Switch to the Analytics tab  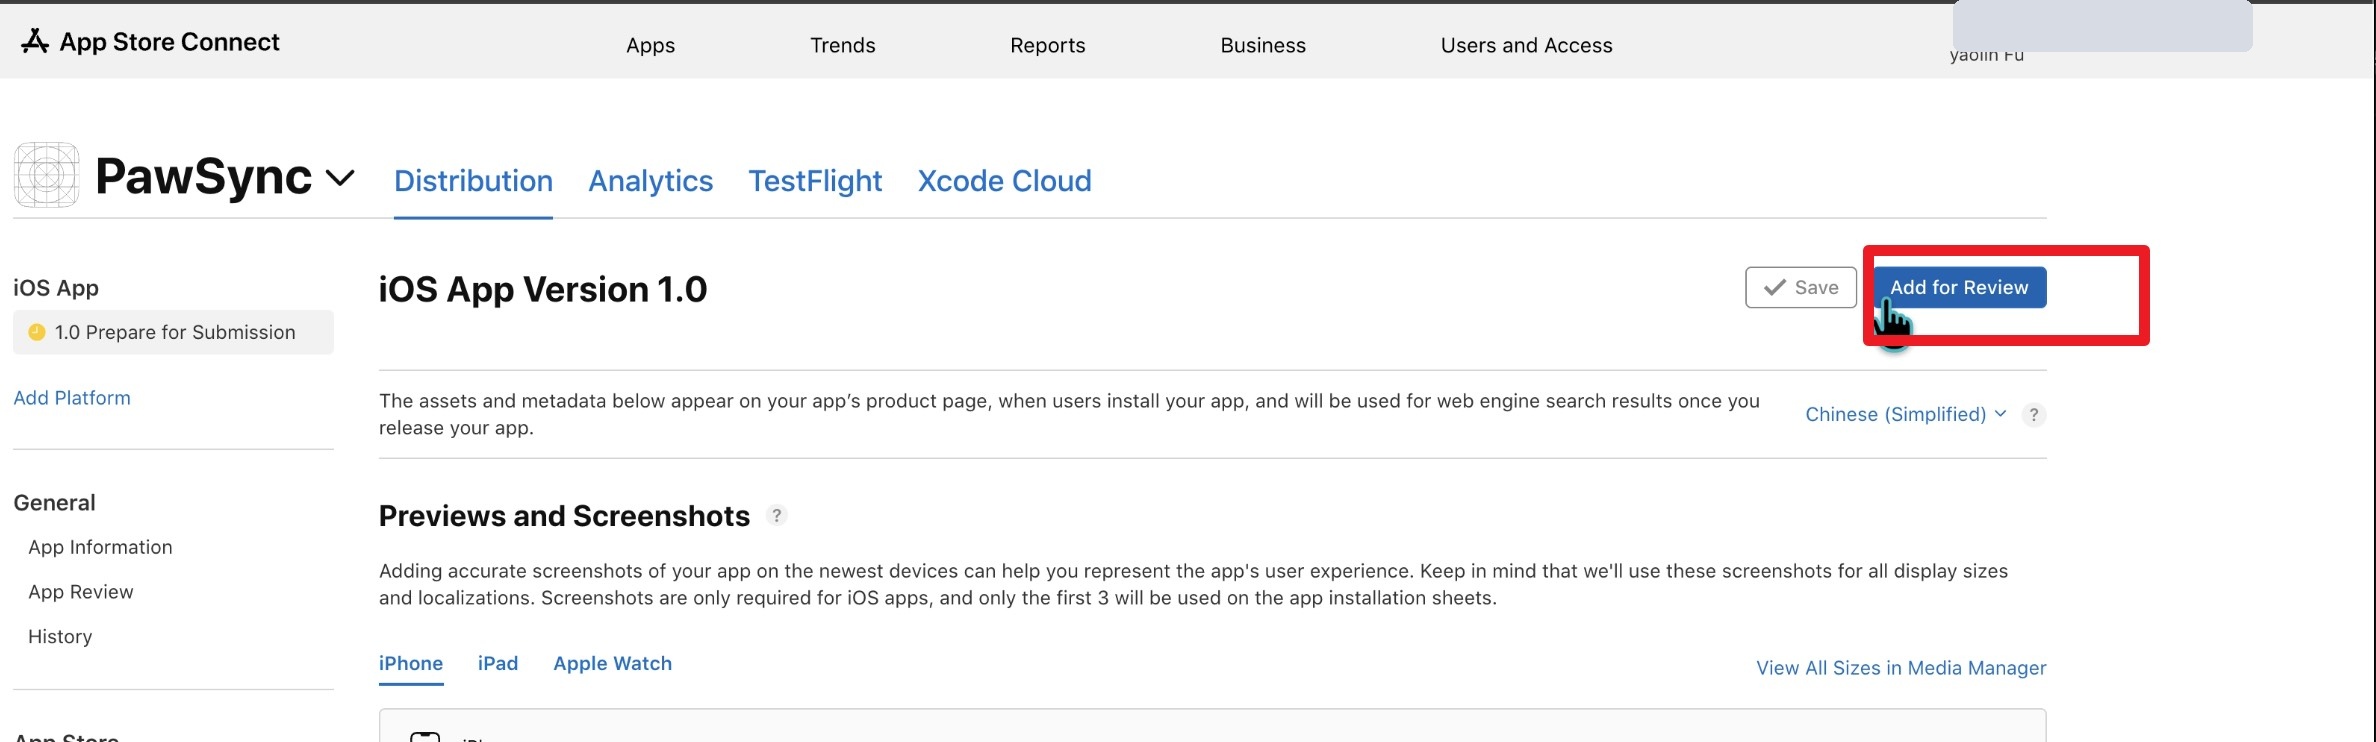[650, 181]
